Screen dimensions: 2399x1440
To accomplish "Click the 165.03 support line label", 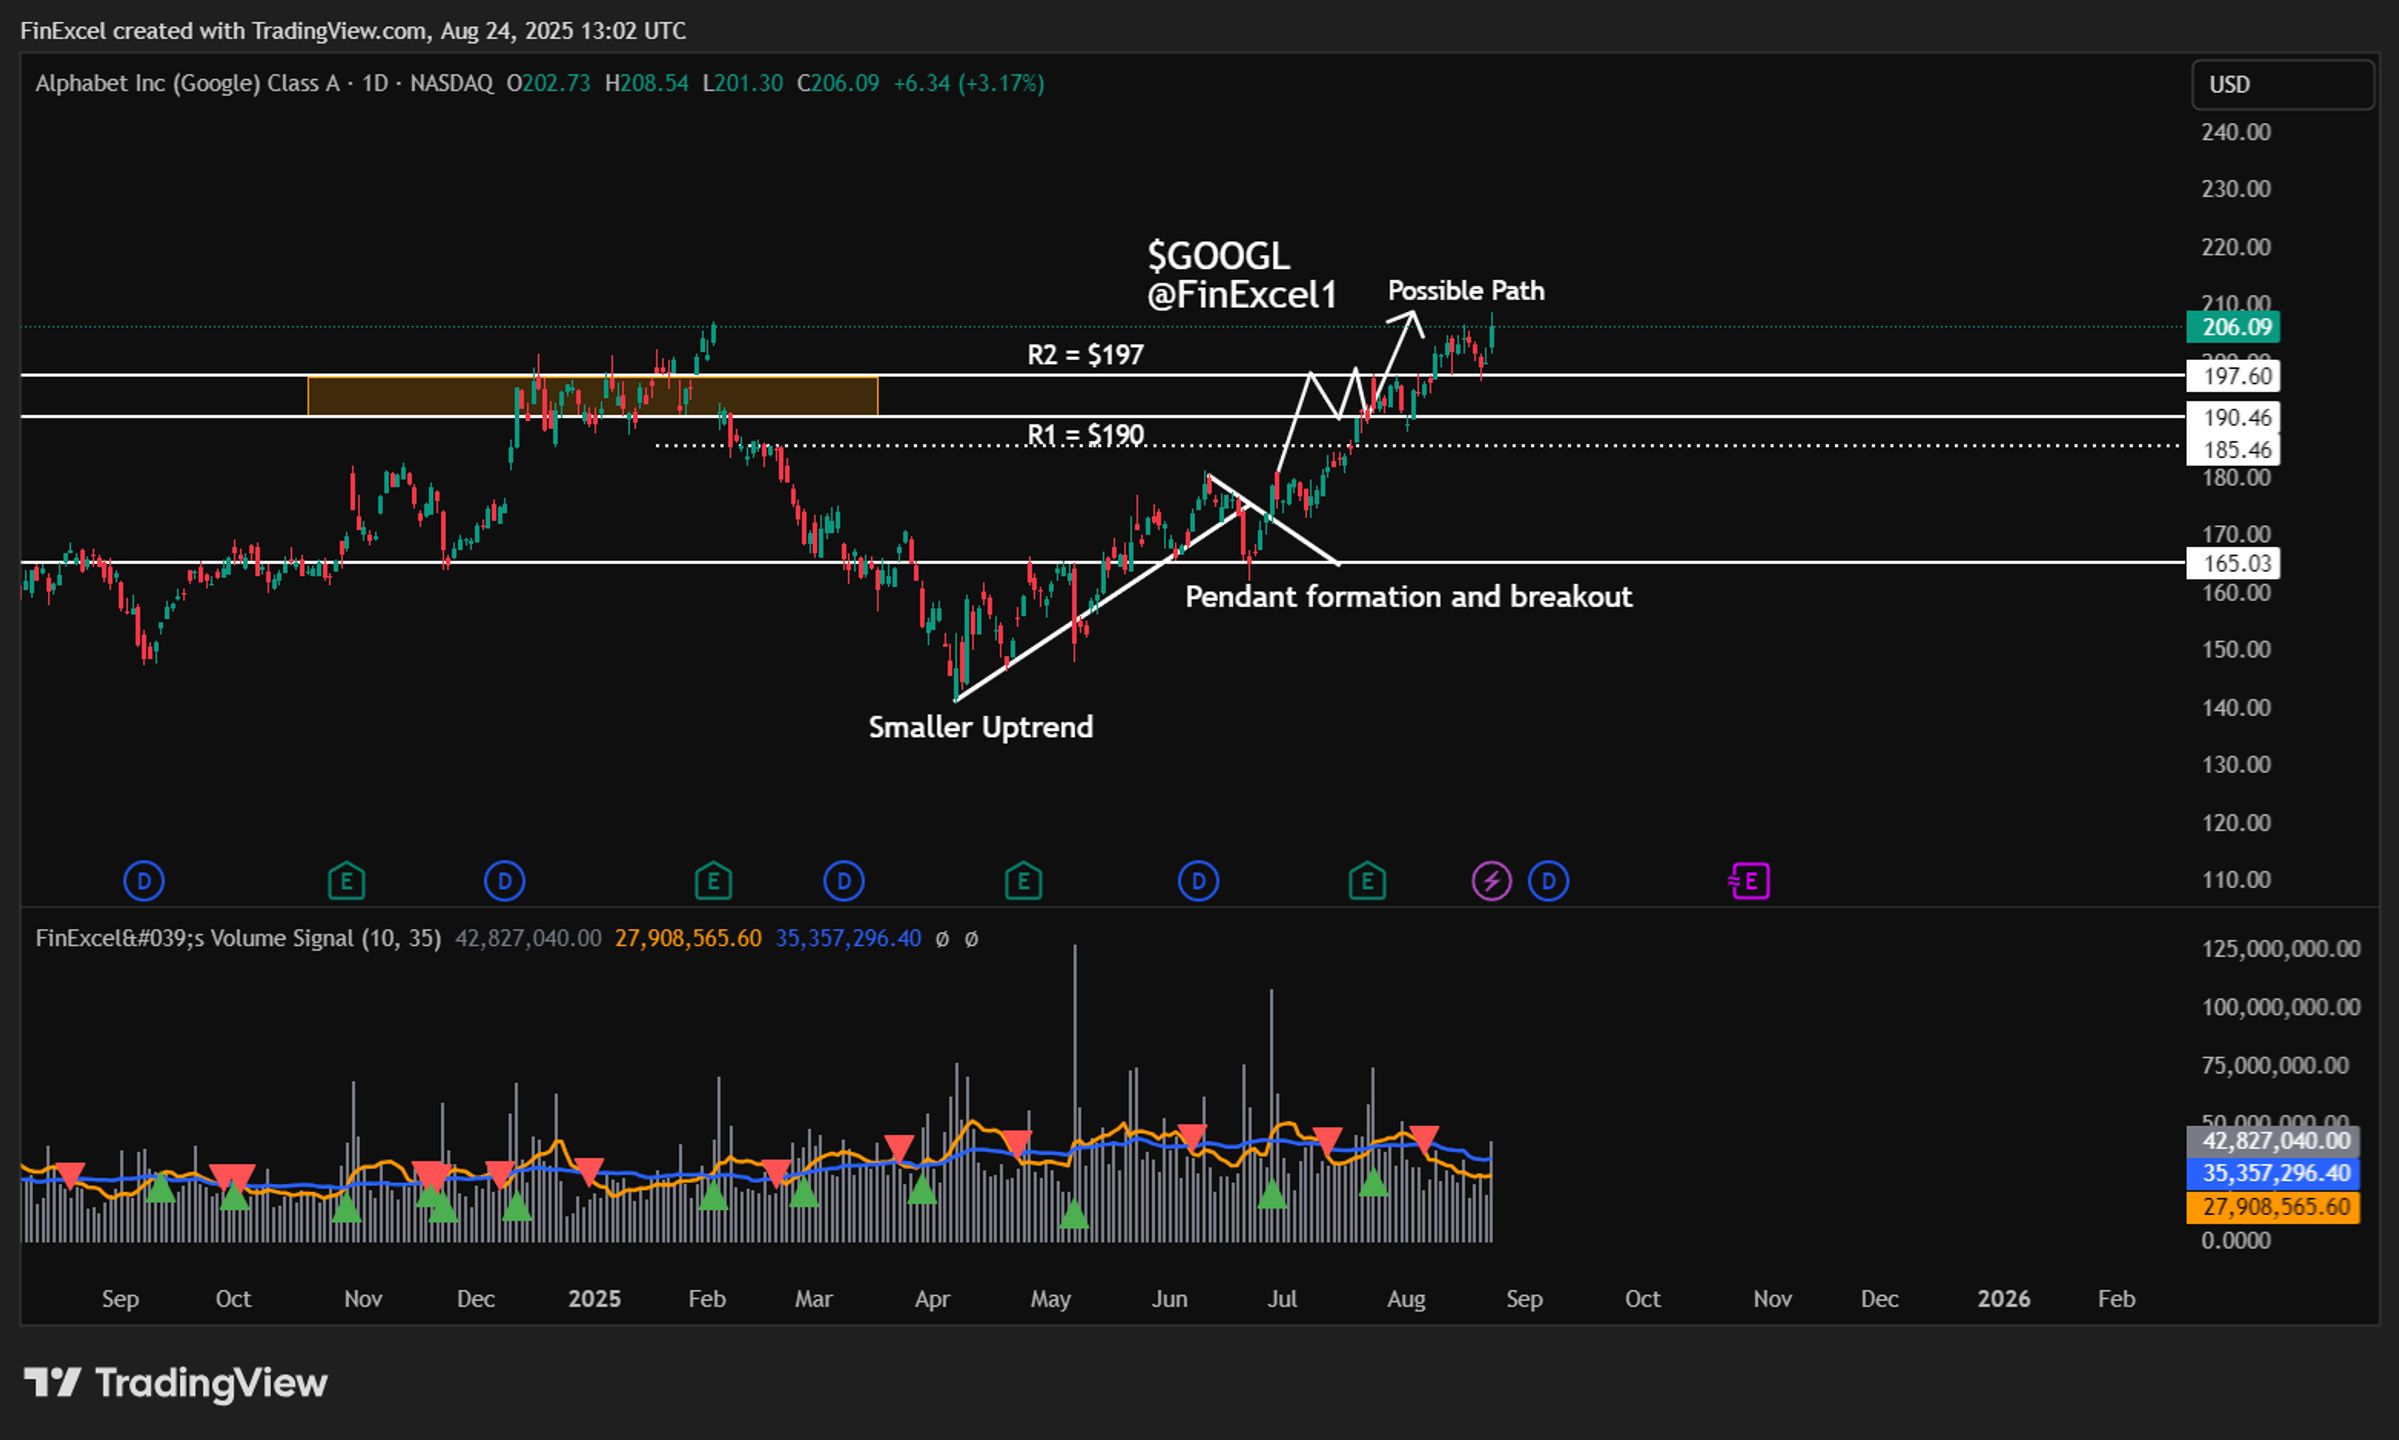I will [2233, 563].
